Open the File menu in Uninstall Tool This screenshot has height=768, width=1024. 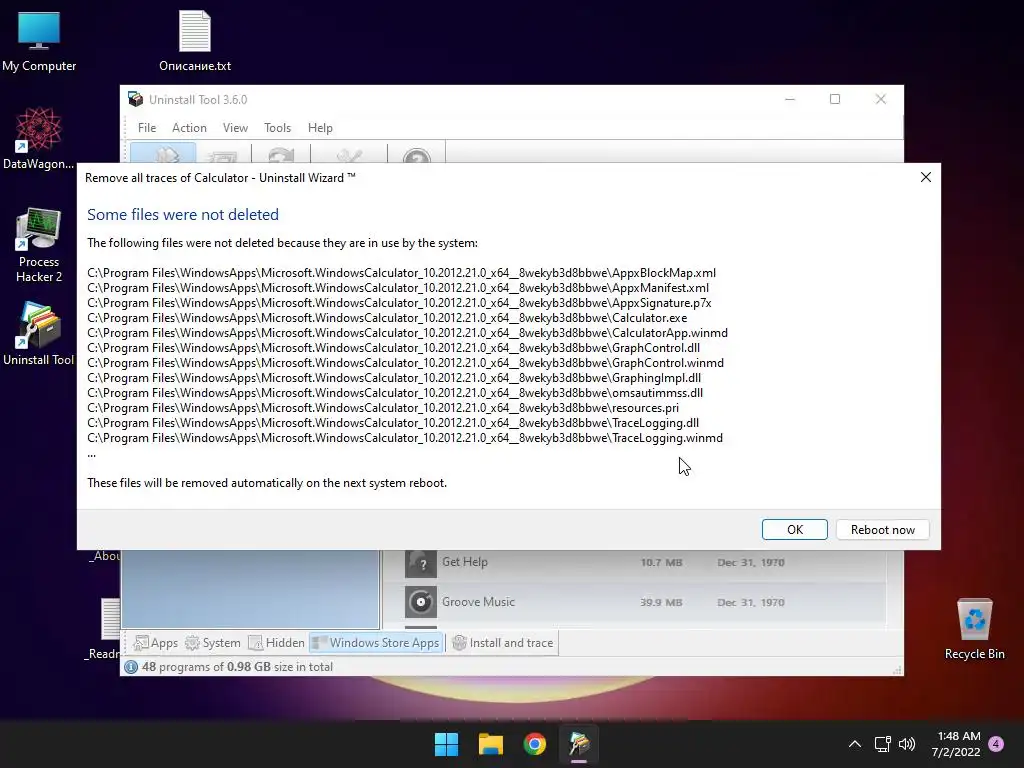tap(147, 128)
